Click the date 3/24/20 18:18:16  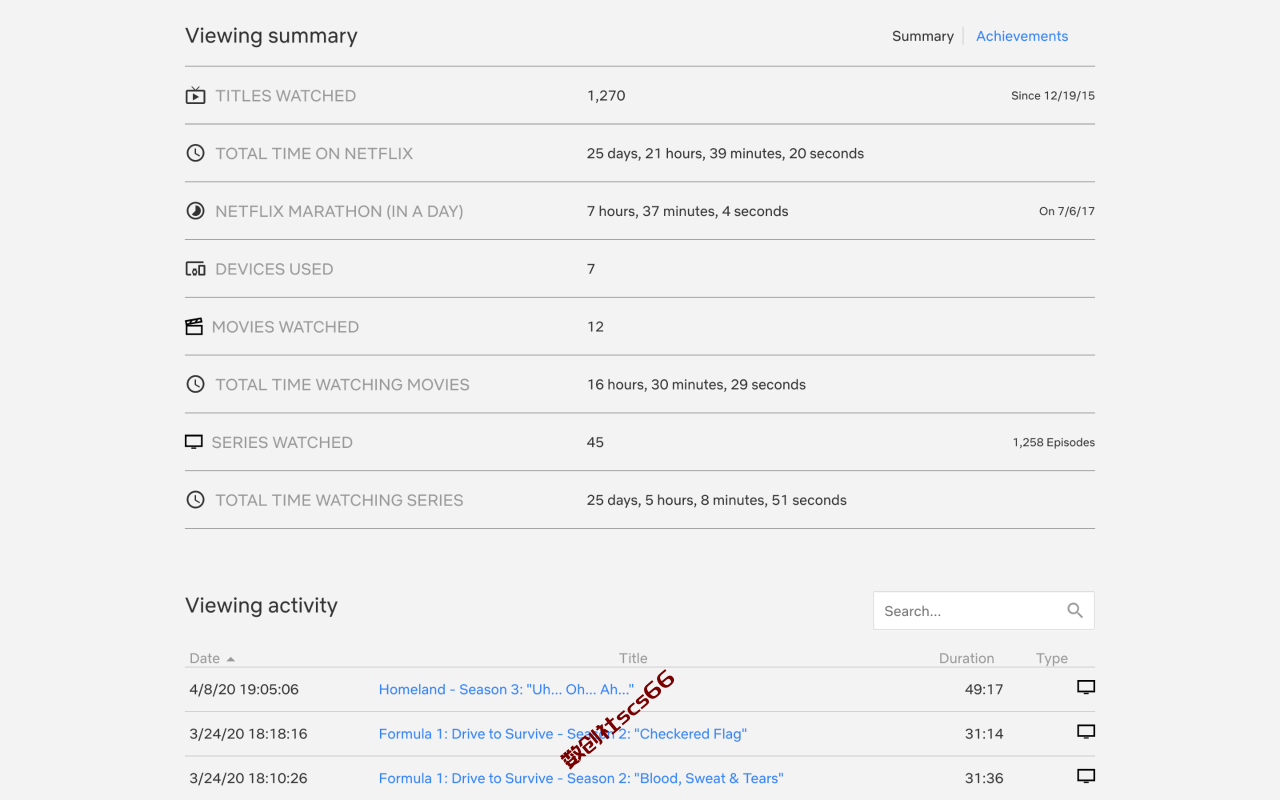tap(248, 733)
